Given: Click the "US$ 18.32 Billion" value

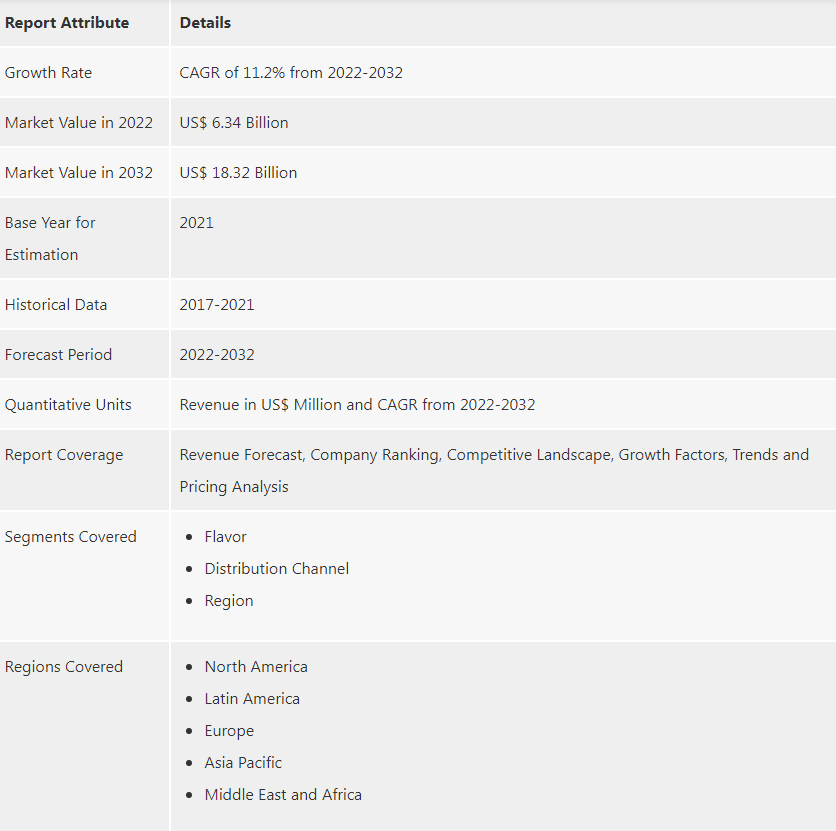Looking at the screenshot, I should coord(238,172).
